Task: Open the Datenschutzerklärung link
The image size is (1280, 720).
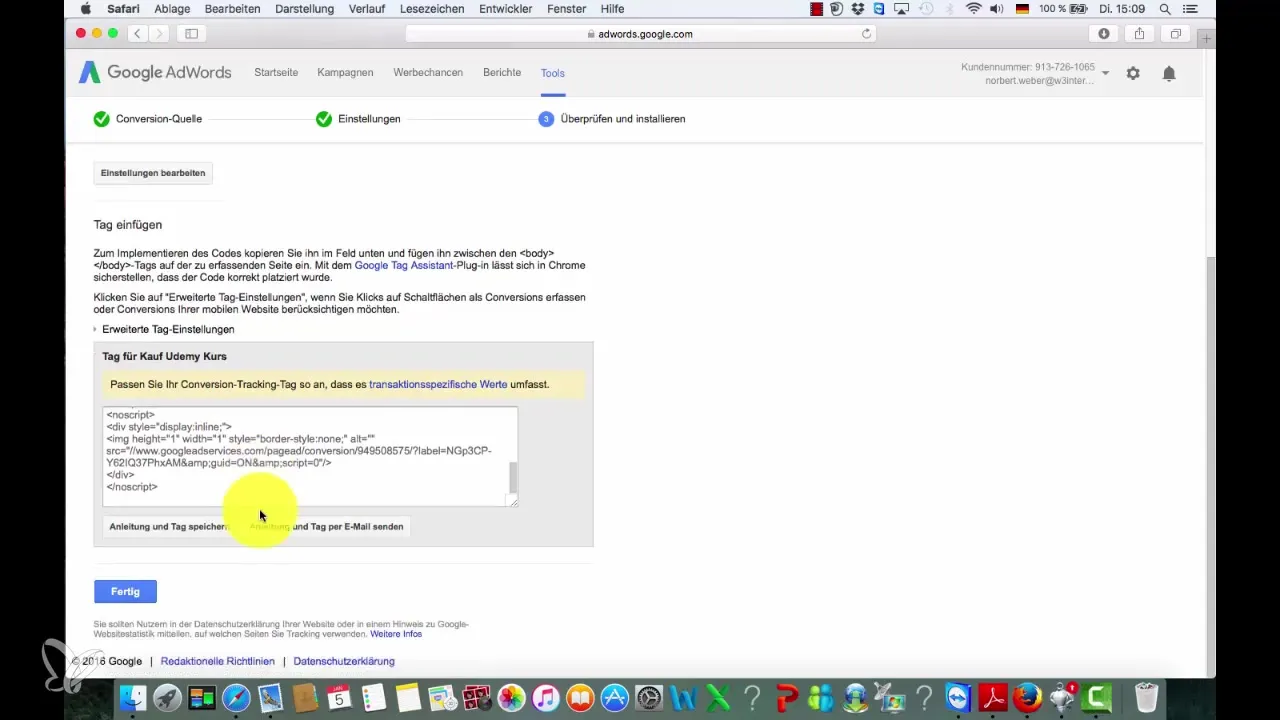Action: [344, 661]
